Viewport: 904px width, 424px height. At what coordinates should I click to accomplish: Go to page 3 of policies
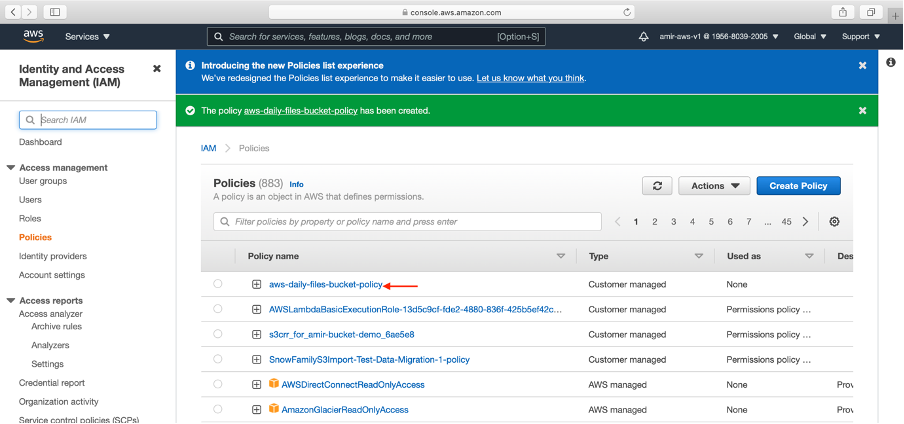coord(673,222)
